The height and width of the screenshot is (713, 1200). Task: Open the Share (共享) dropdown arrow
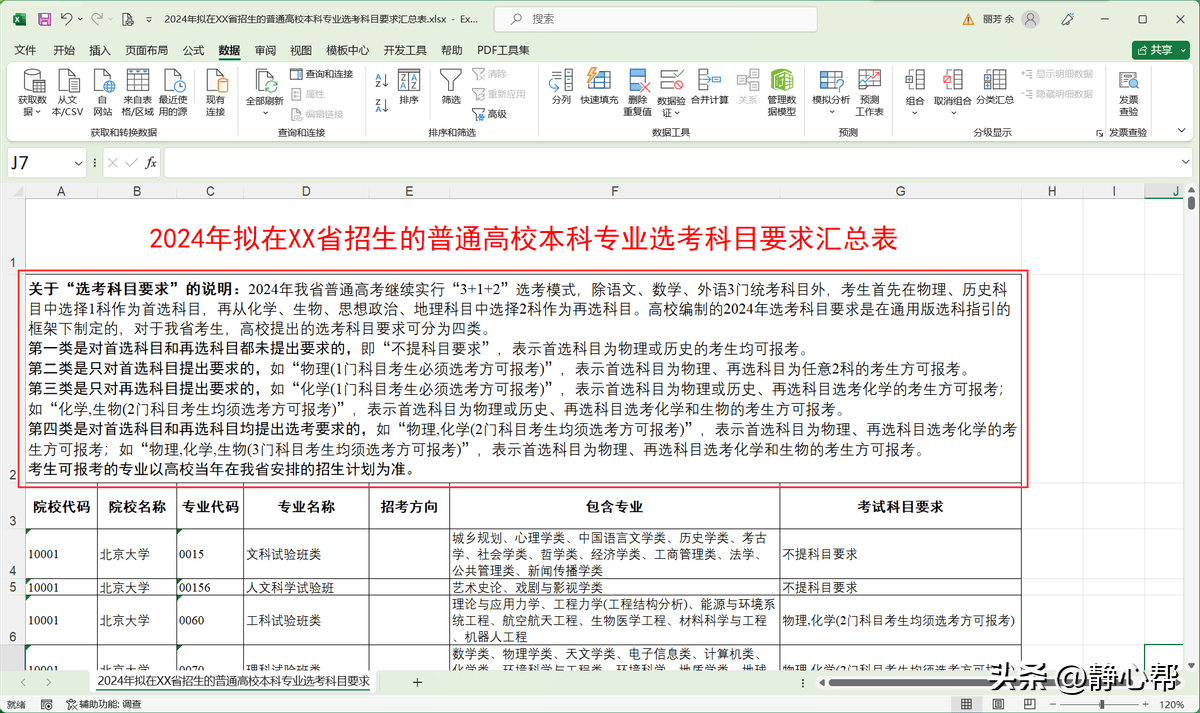point(1182,50)
